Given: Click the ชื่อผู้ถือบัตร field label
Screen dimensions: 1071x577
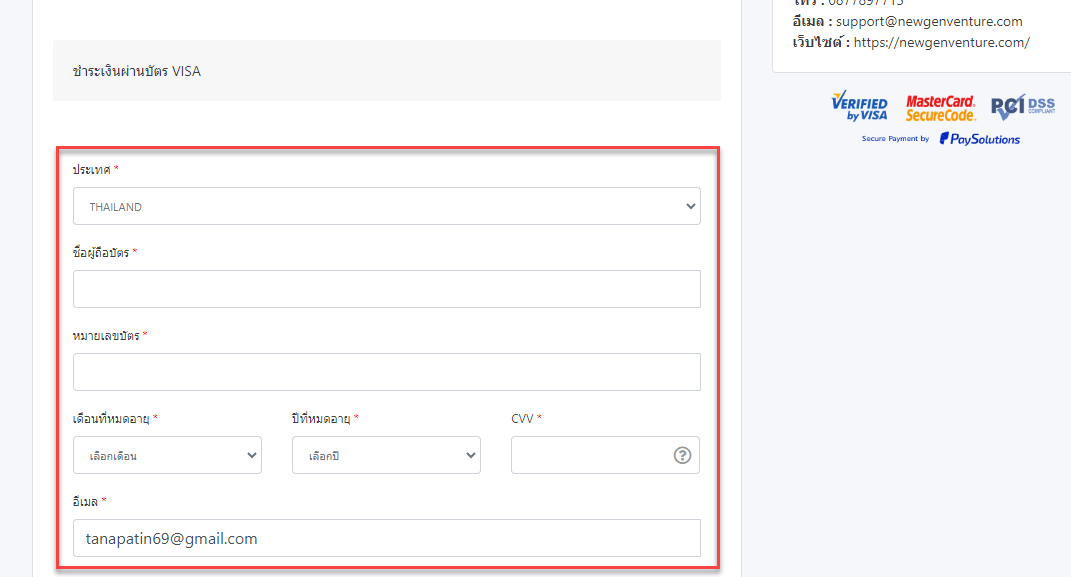Looking at the screenshot, I should 101,253.
